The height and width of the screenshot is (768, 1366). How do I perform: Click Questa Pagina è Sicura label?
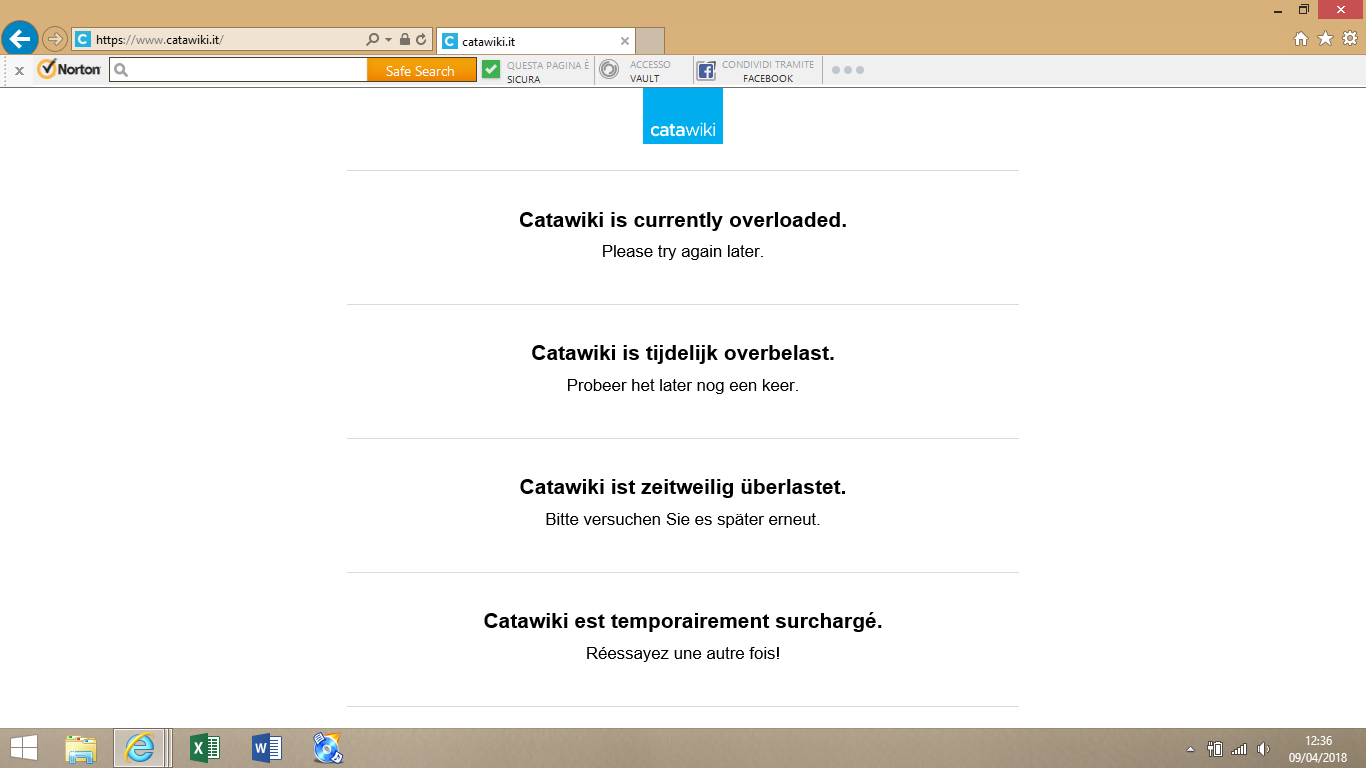tap(548, 71)
